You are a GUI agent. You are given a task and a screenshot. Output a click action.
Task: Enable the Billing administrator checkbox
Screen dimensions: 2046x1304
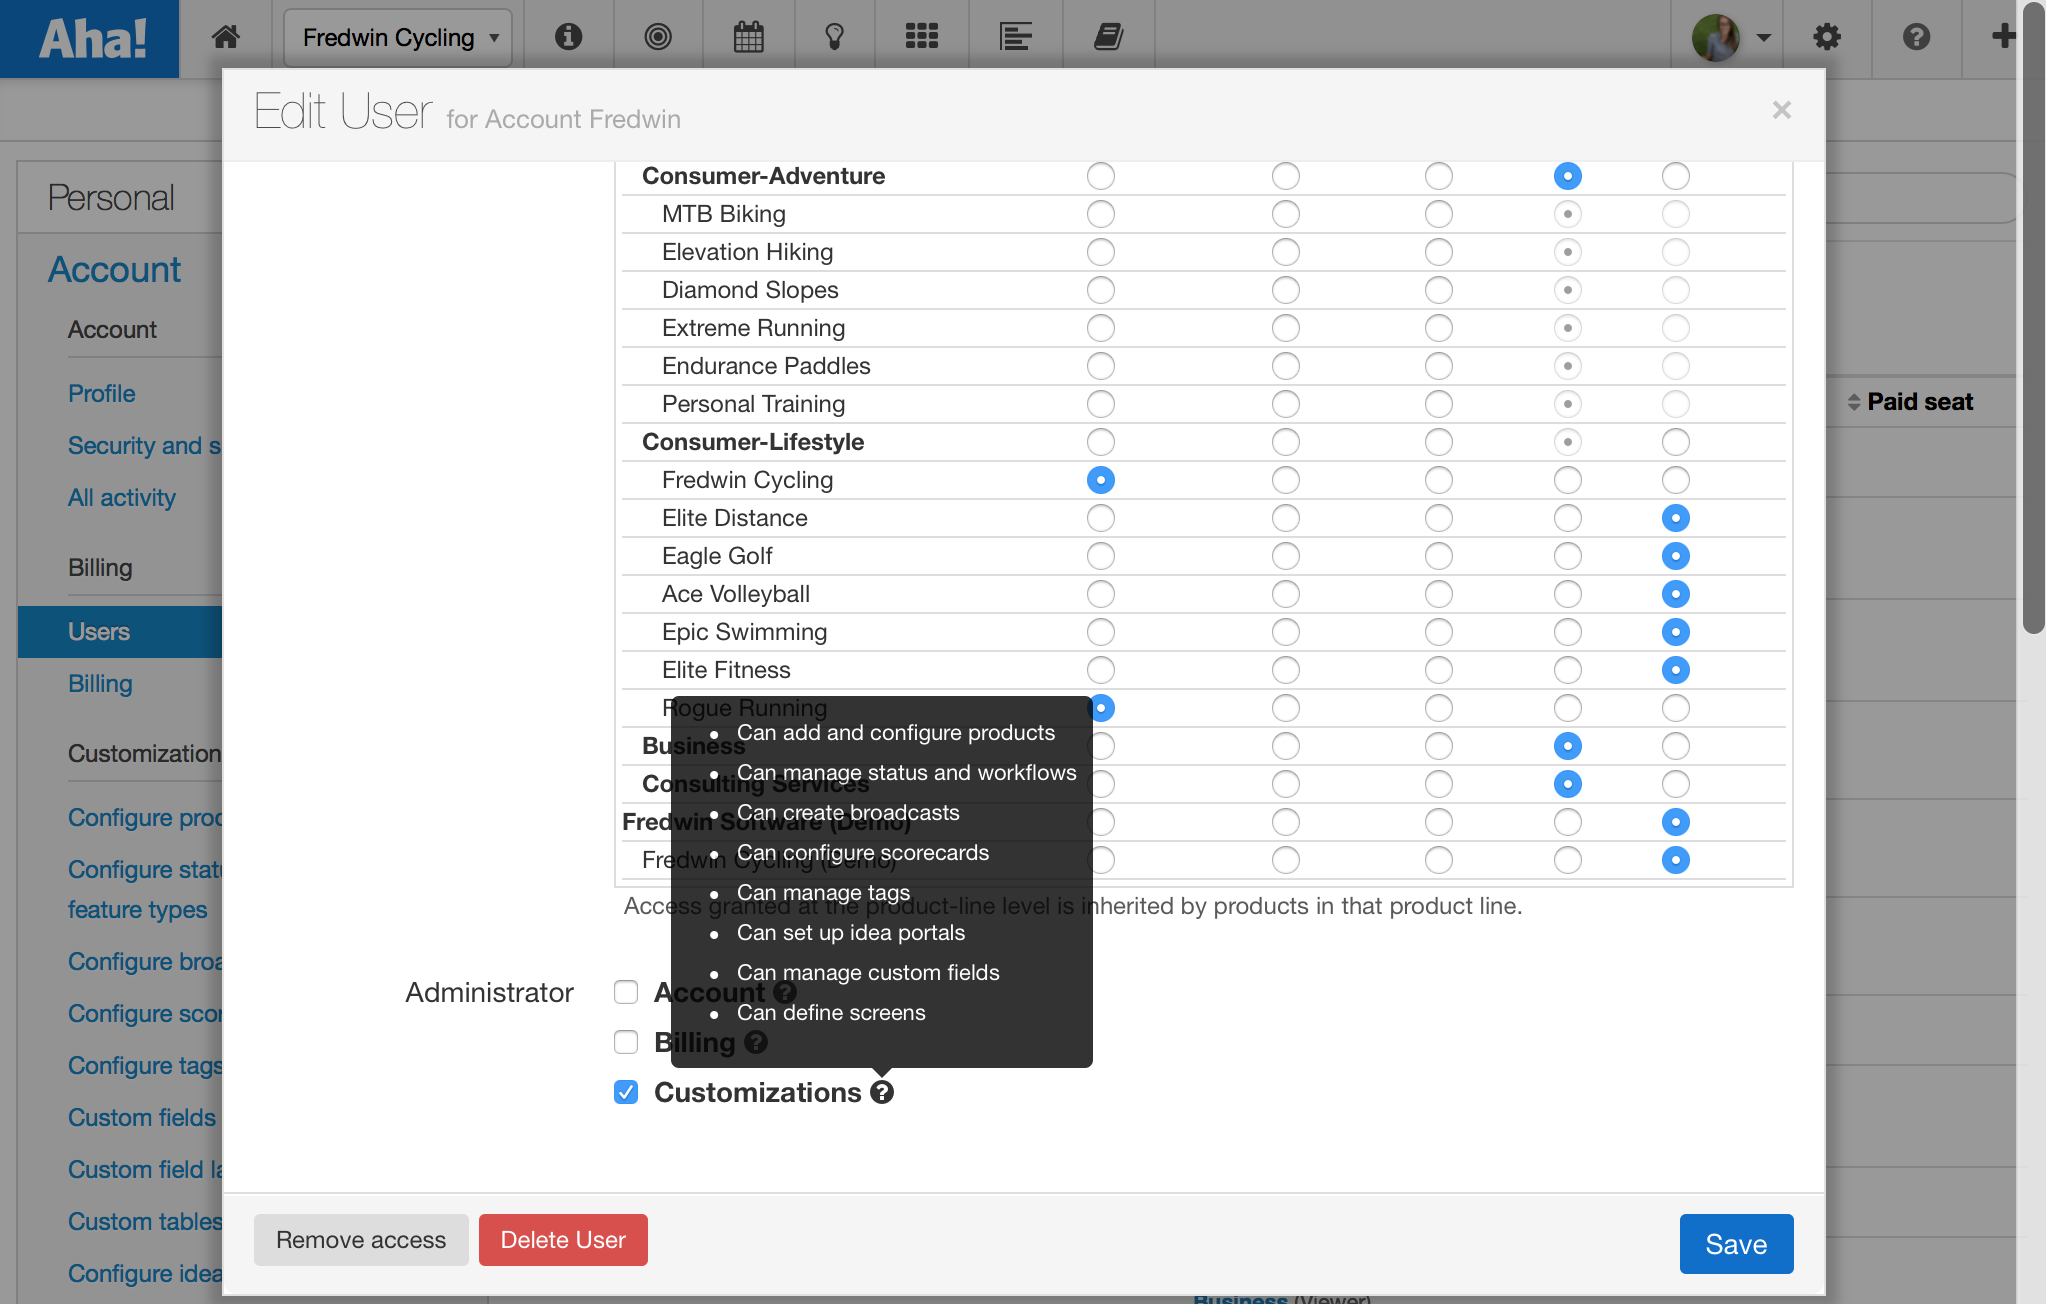(x=626, y=1042)
